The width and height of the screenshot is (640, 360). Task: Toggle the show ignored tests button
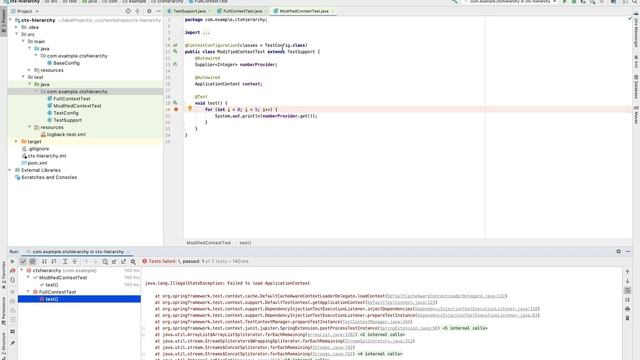point(33,262)
